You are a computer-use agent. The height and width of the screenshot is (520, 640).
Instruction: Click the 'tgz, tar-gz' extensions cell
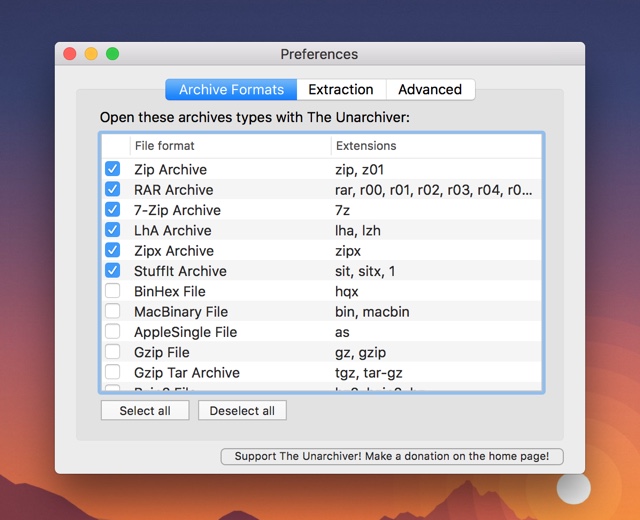coord(369,373)
